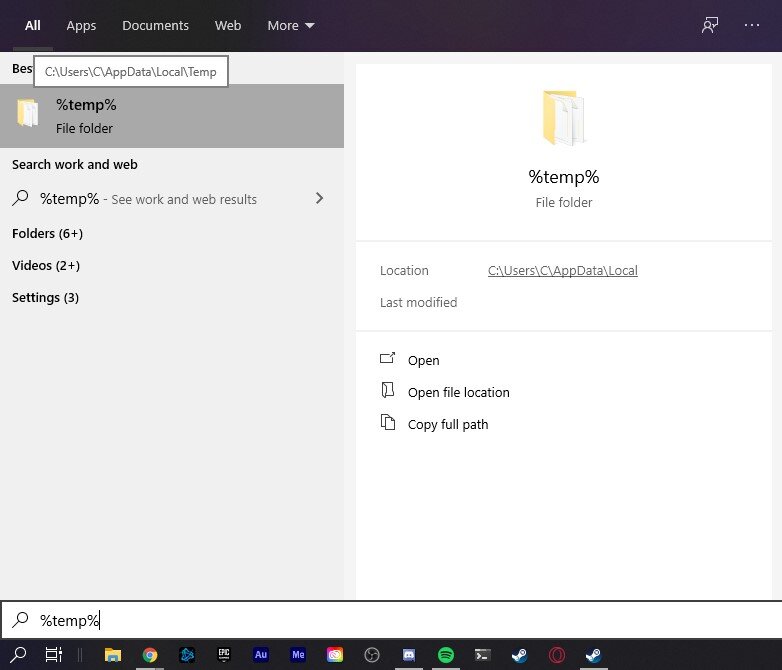The image size is (782, 670).
Task: Open Adobe Media Encoder in taskbar
Action: coord(298,655)
